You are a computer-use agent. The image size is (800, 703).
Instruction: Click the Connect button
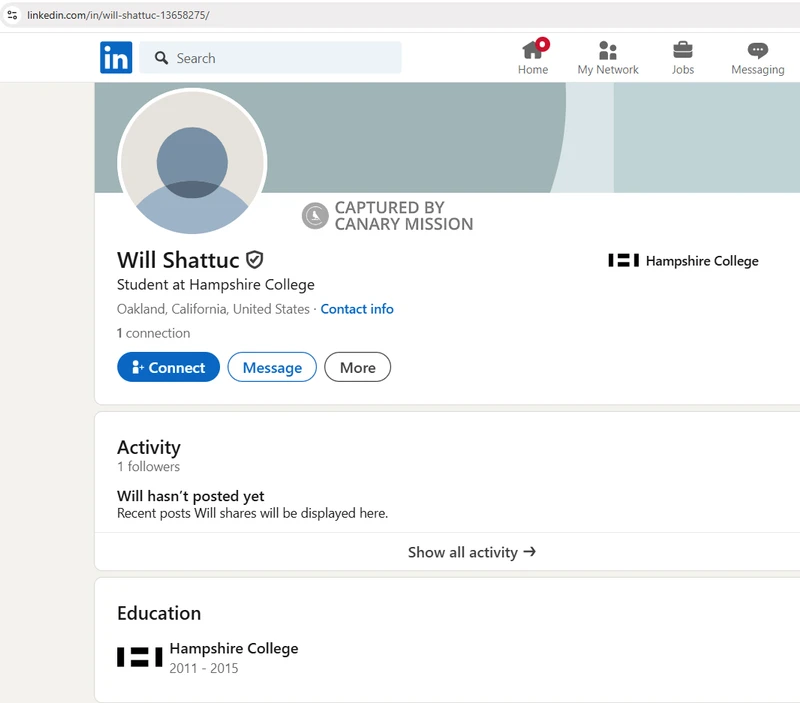pos(168,367)
